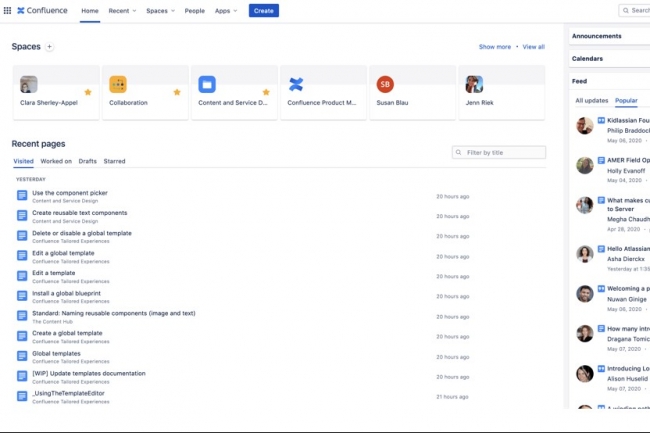Open Content and Service D... folder icon
Image resolution: width=650 pixels, height=433 pixels.
pyautogui.click(x=207, y=85)
